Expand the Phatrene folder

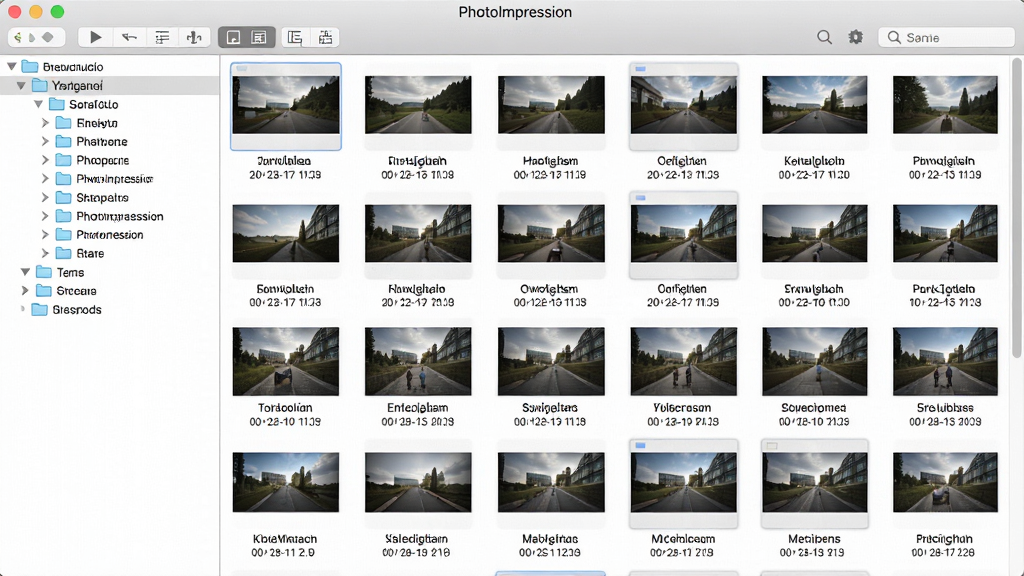pyautogui.click(x=45, y=142)
